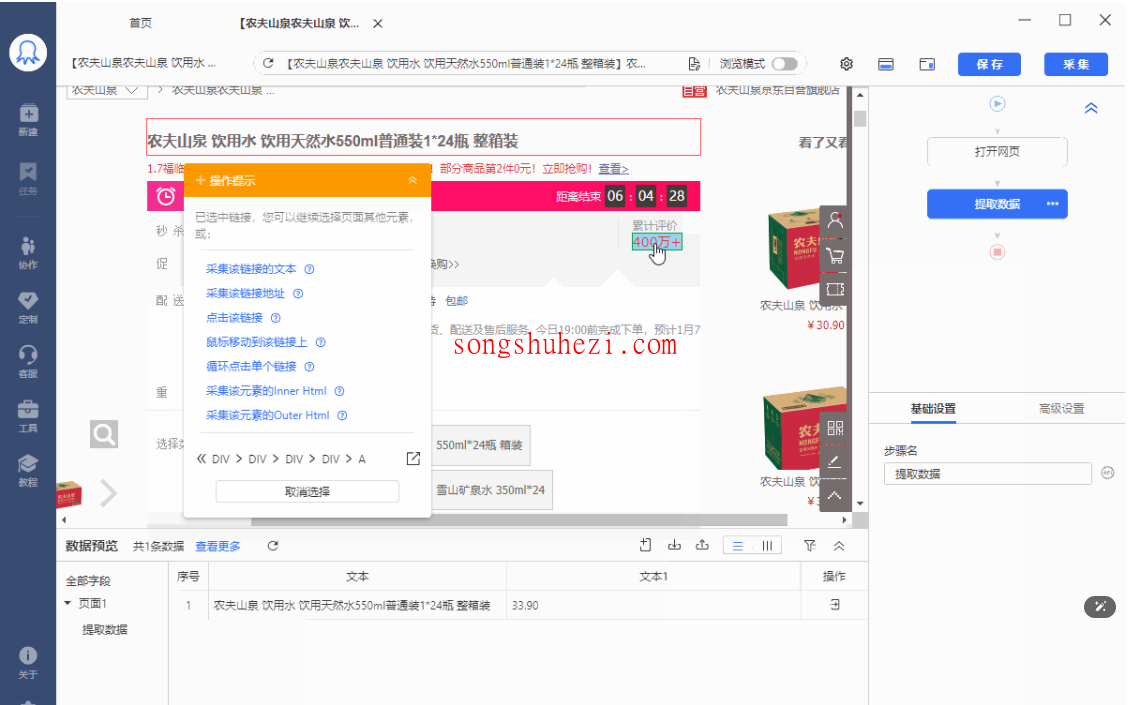The image size is (1129, 705).
Task: Open the filter funnel icon in data preview
Action: coord(809,546)
